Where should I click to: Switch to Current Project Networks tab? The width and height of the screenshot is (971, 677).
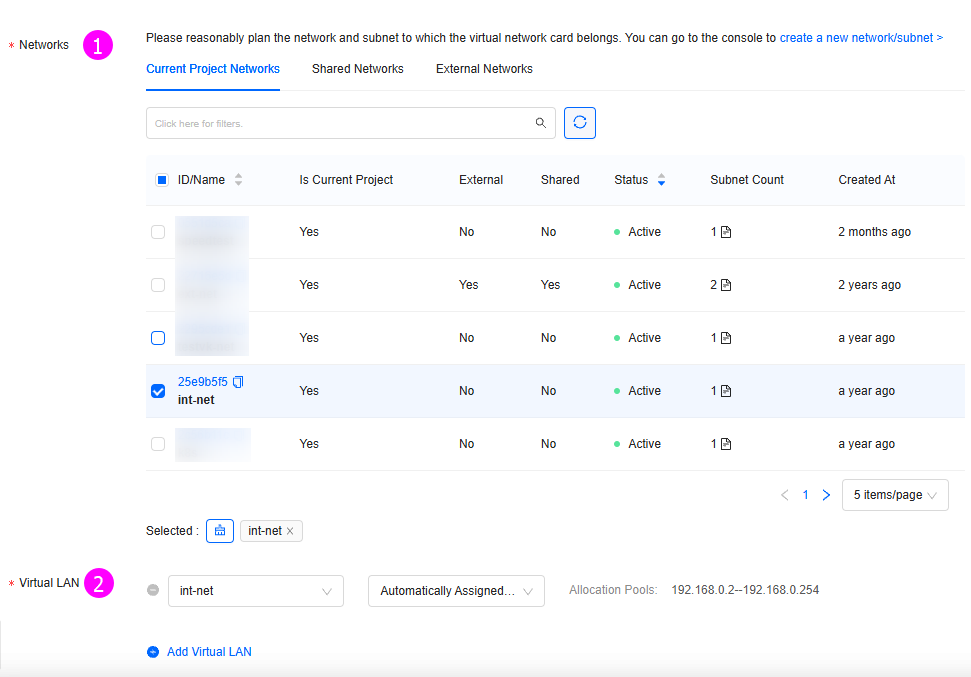(213, 69)
